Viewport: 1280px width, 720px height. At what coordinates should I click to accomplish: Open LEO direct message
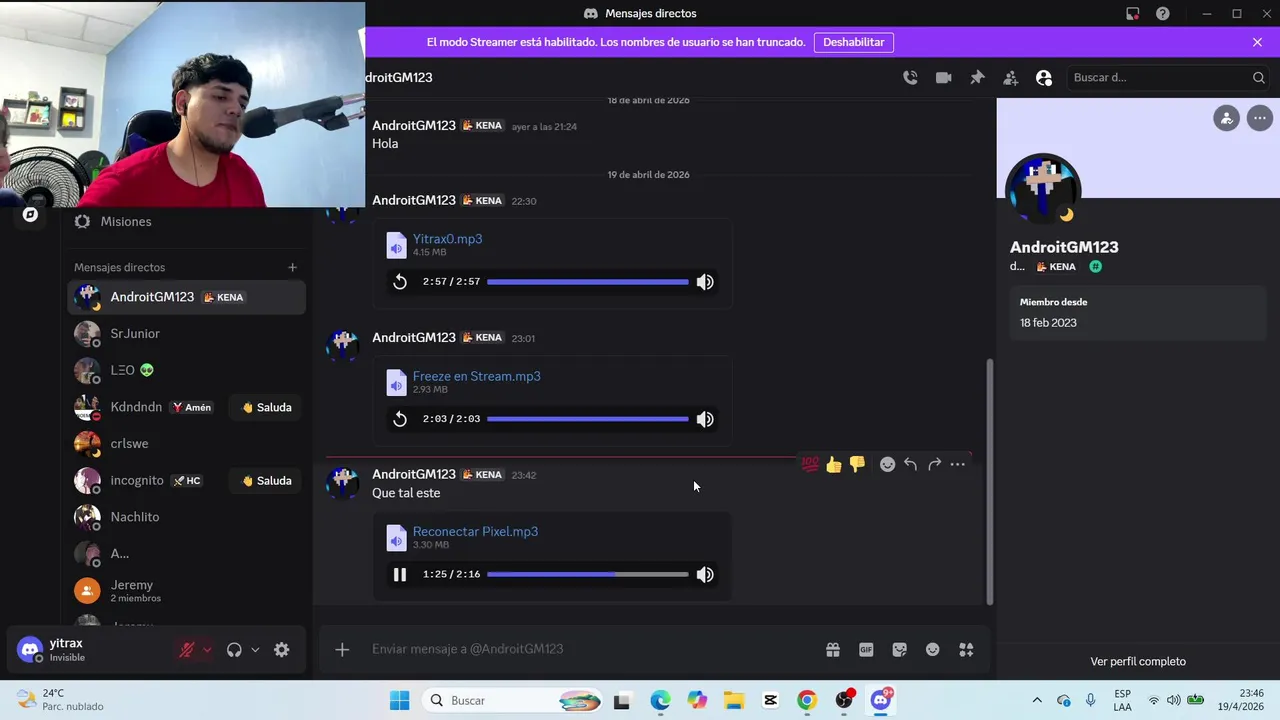[187, 370]
